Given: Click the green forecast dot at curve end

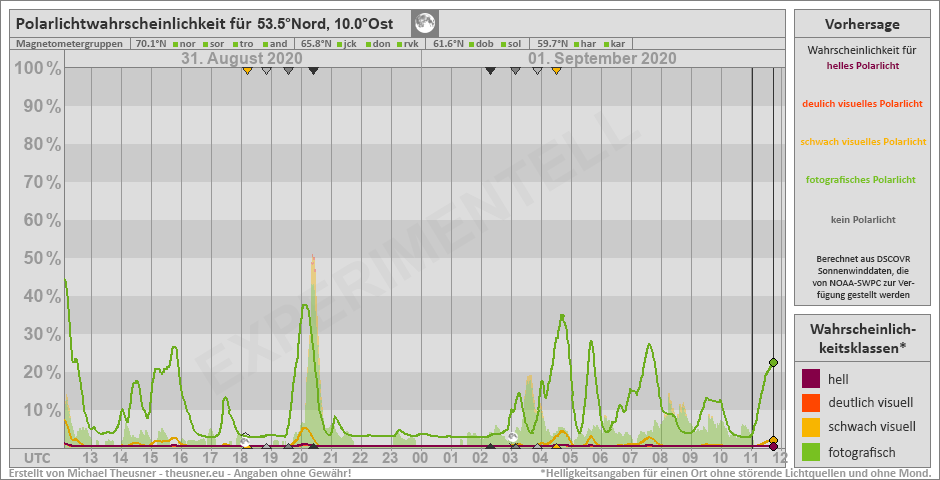Looking at the screenshot, I should point(773,362).
